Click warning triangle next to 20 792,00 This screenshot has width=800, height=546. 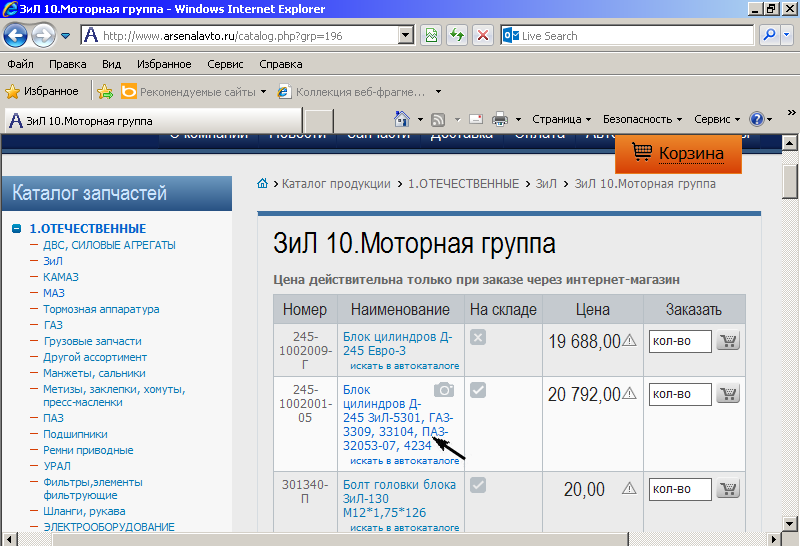[630, 393]
